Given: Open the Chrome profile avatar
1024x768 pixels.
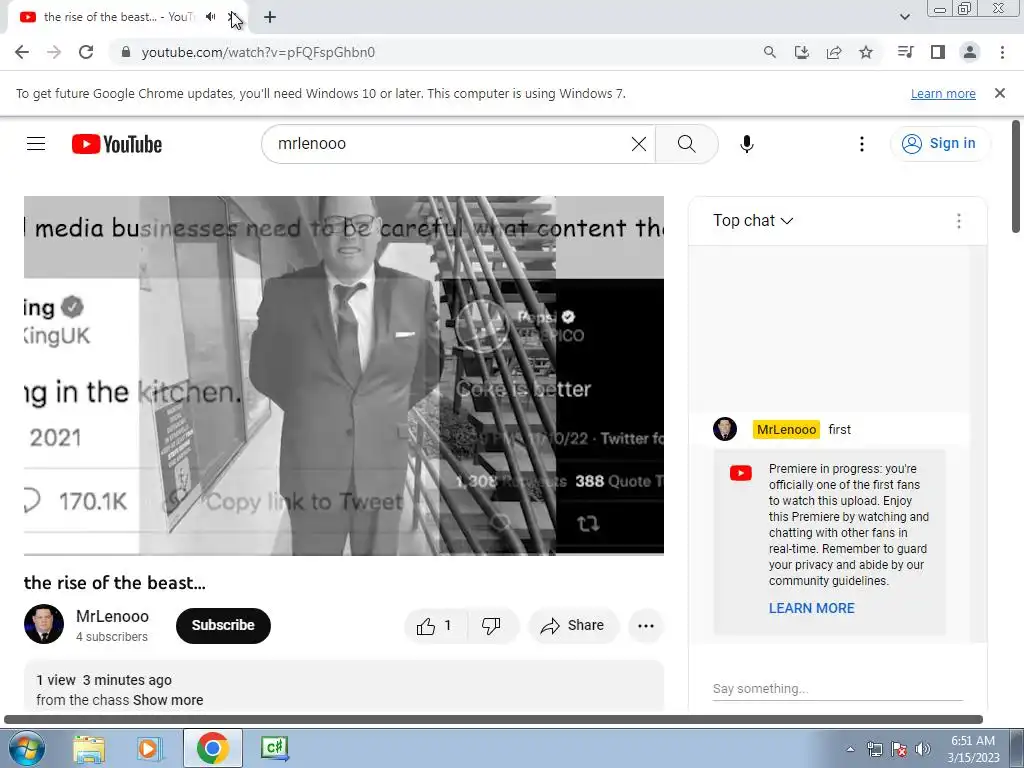Looking at the screenshot, I should coord(970,52).
